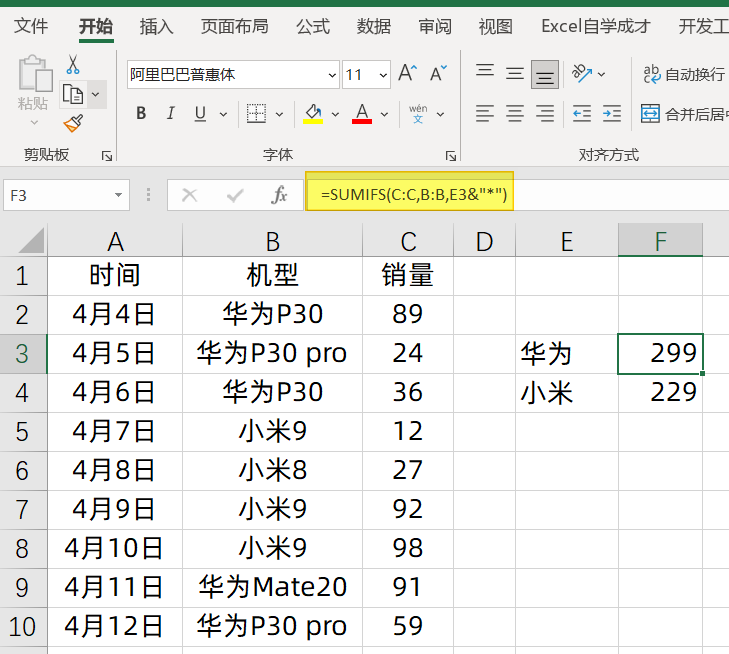Open the Excel自学成才 tab
Screen dimensions: 729x654
click(x=596, y=26)
